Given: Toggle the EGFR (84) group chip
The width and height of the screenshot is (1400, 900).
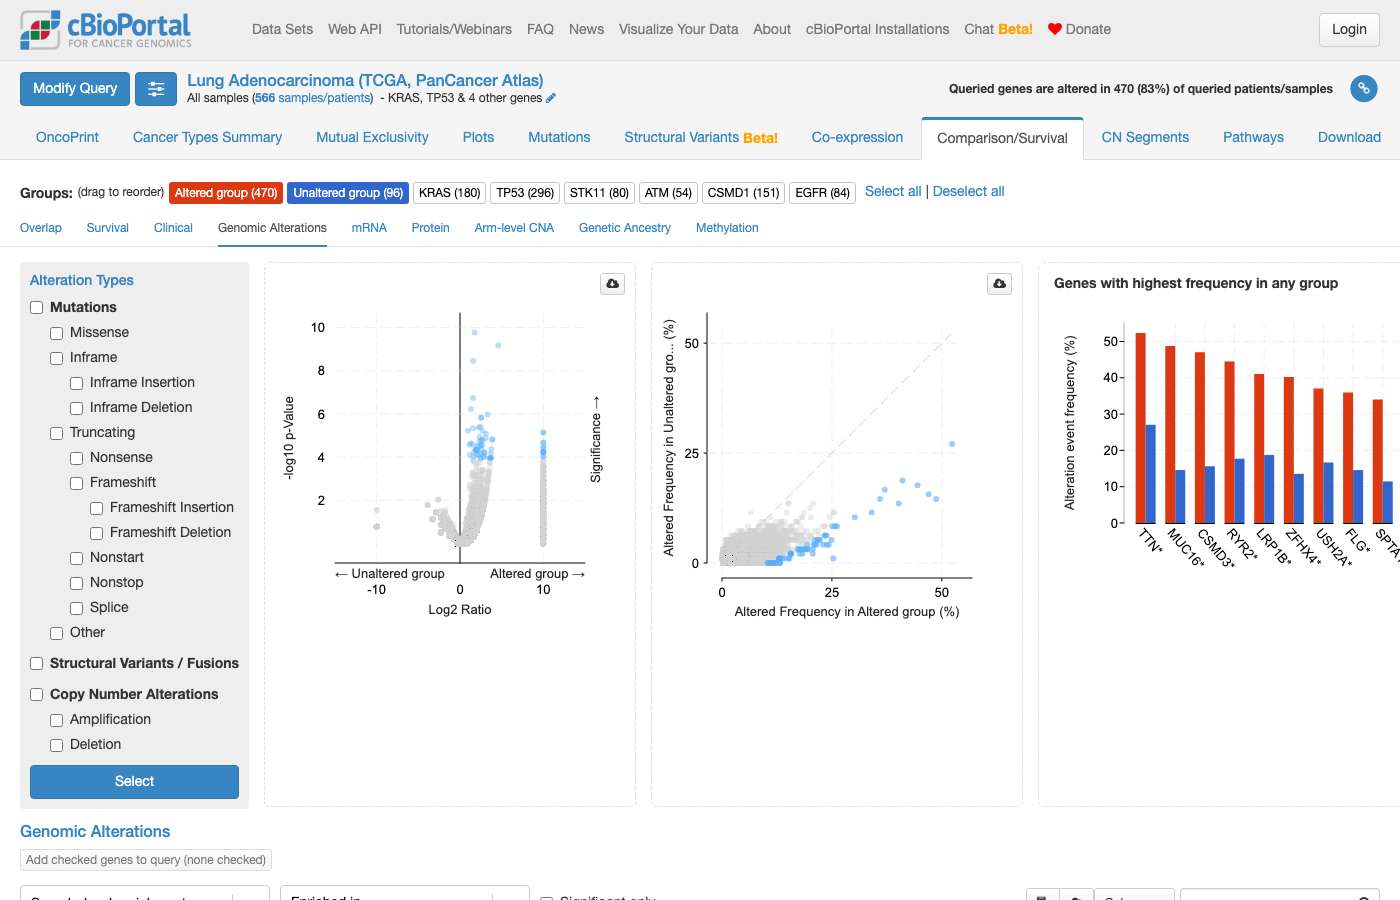Looking at the screenshot, I should pyautogui.click(x=823, y=193).
